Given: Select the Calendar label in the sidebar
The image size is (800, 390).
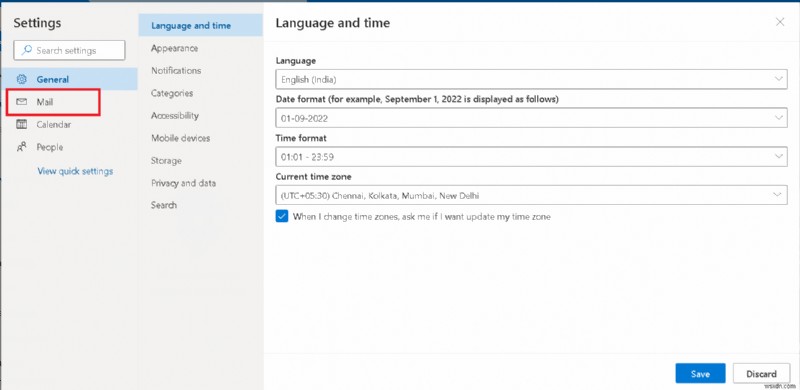Looking at the screenshot, I should click(54, 125).
